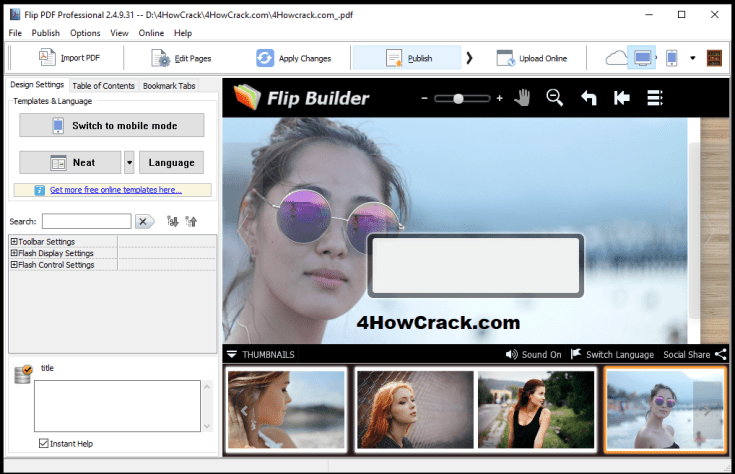Open the Options menu
Image resolution: width=735 pixels, height=474 pixels.
pos(85,33)
